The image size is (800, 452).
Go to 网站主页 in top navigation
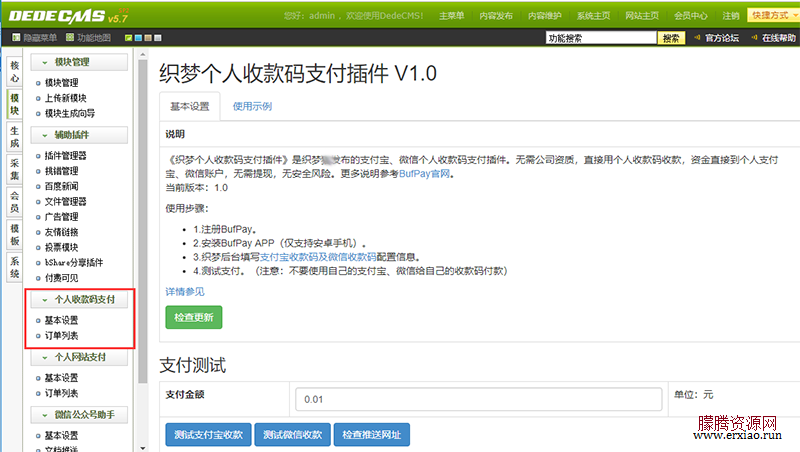[642, 16]
